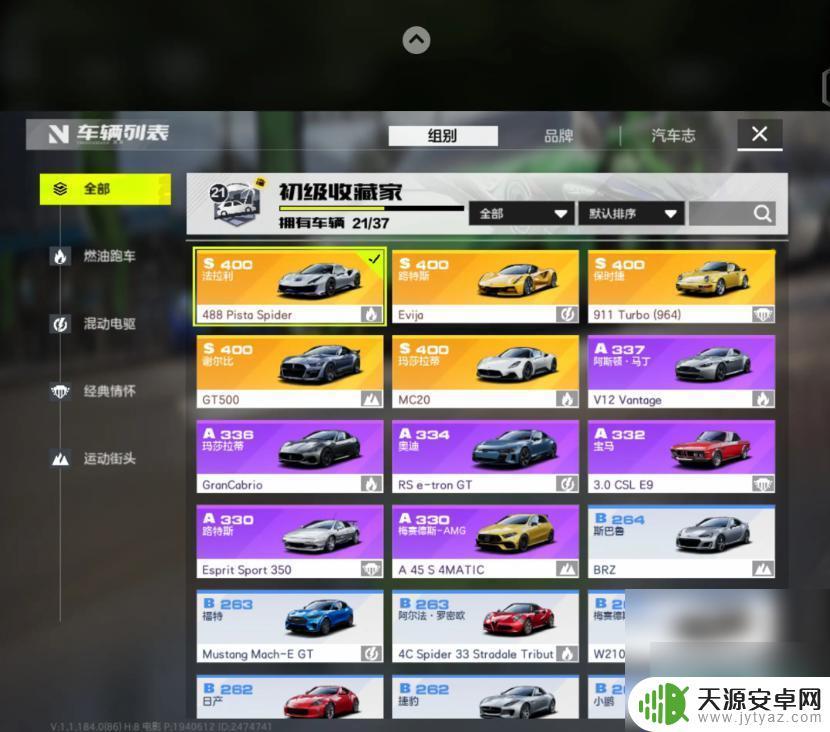Click the mountain icon beside 运动街头
This screenshot has height=732, width=830.
point(60,459)
